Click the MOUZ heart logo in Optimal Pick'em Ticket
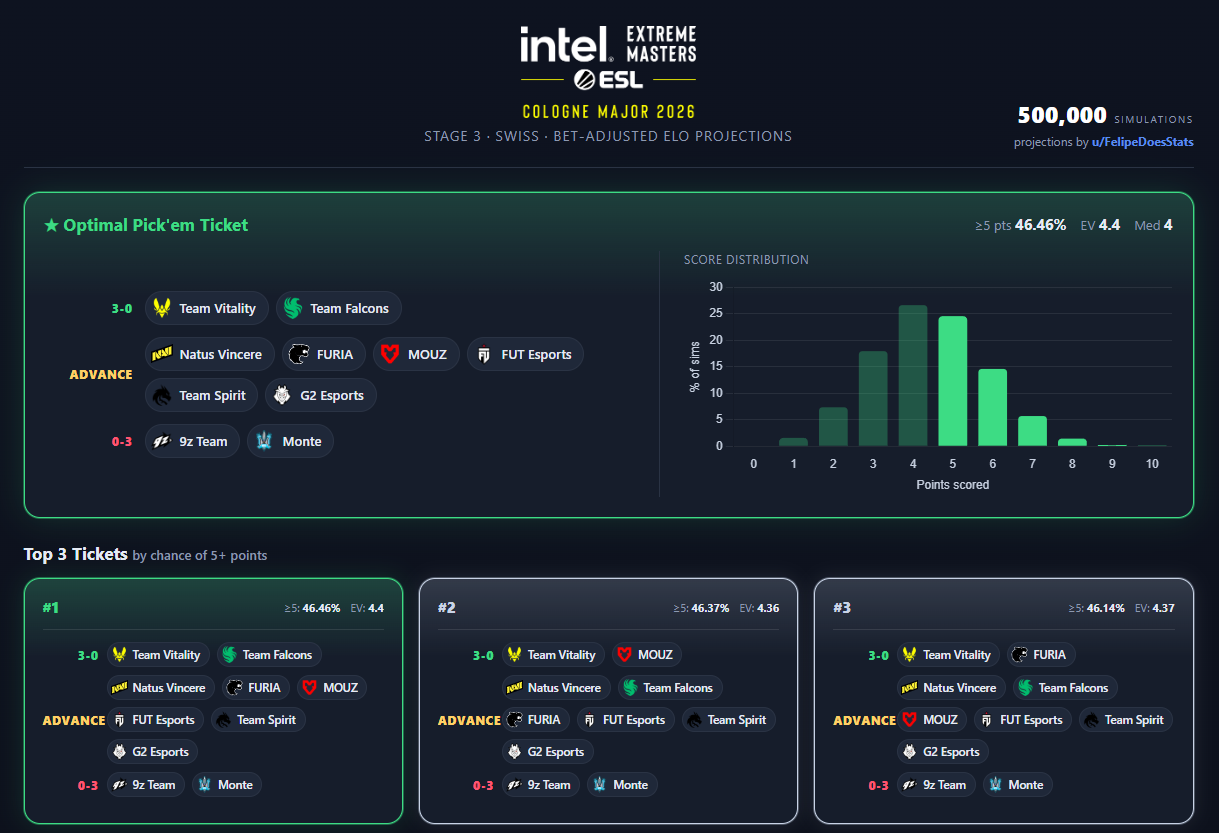Screen dimensions: 1219x833 tap(391, 354)
